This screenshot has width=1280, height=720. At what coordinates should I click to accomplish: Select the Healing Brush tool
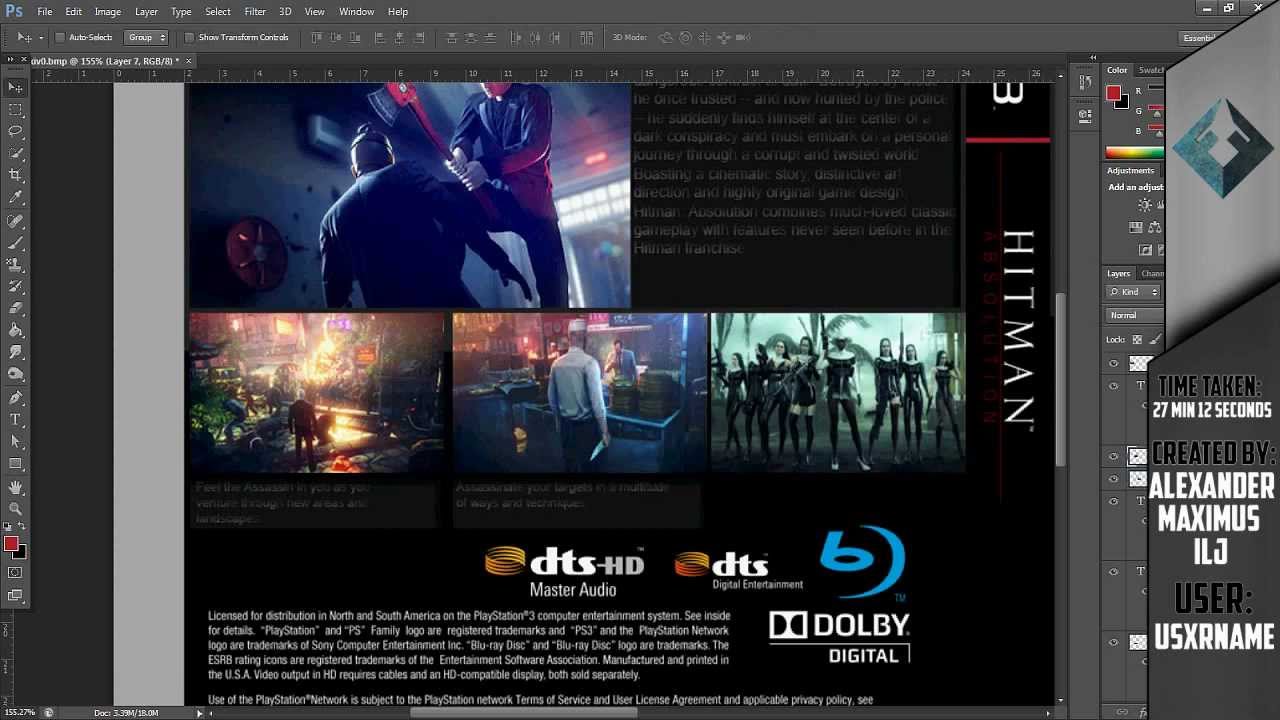click(x=16, y=221)
